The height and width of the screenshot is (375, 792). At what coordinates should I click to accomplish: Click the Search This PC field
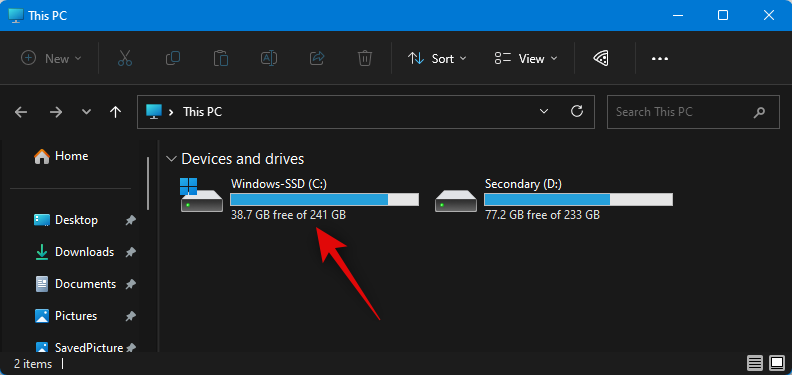694,112
